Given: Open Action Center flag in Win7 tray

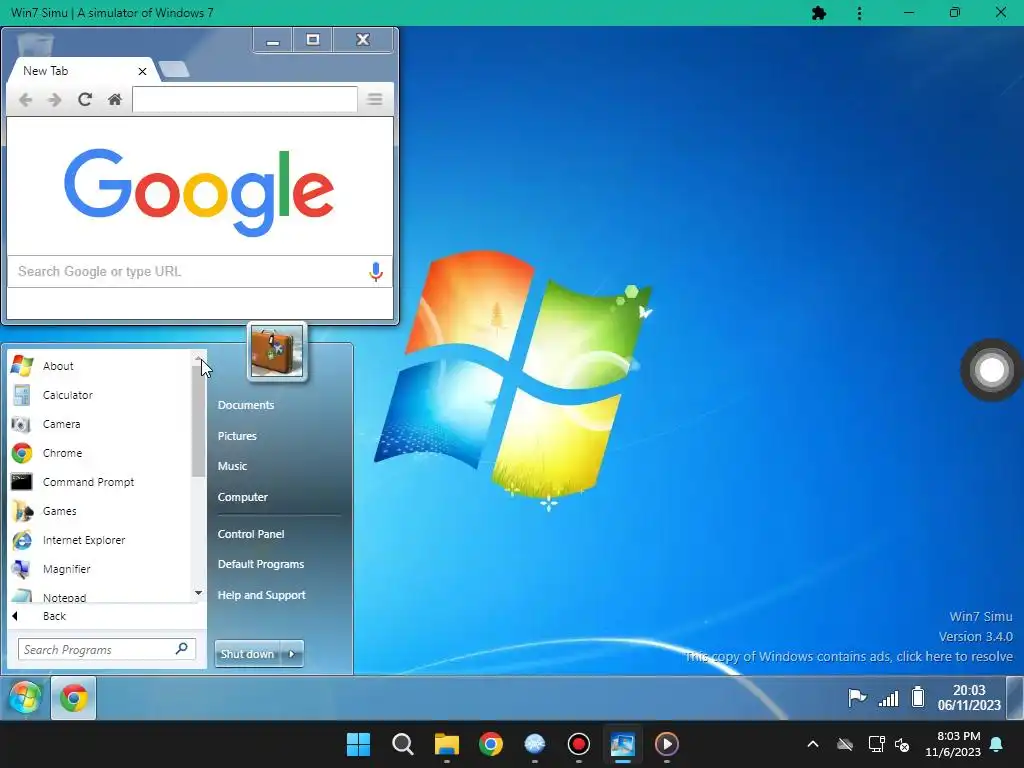Looking at the screenshot, I should pos(857,698).
